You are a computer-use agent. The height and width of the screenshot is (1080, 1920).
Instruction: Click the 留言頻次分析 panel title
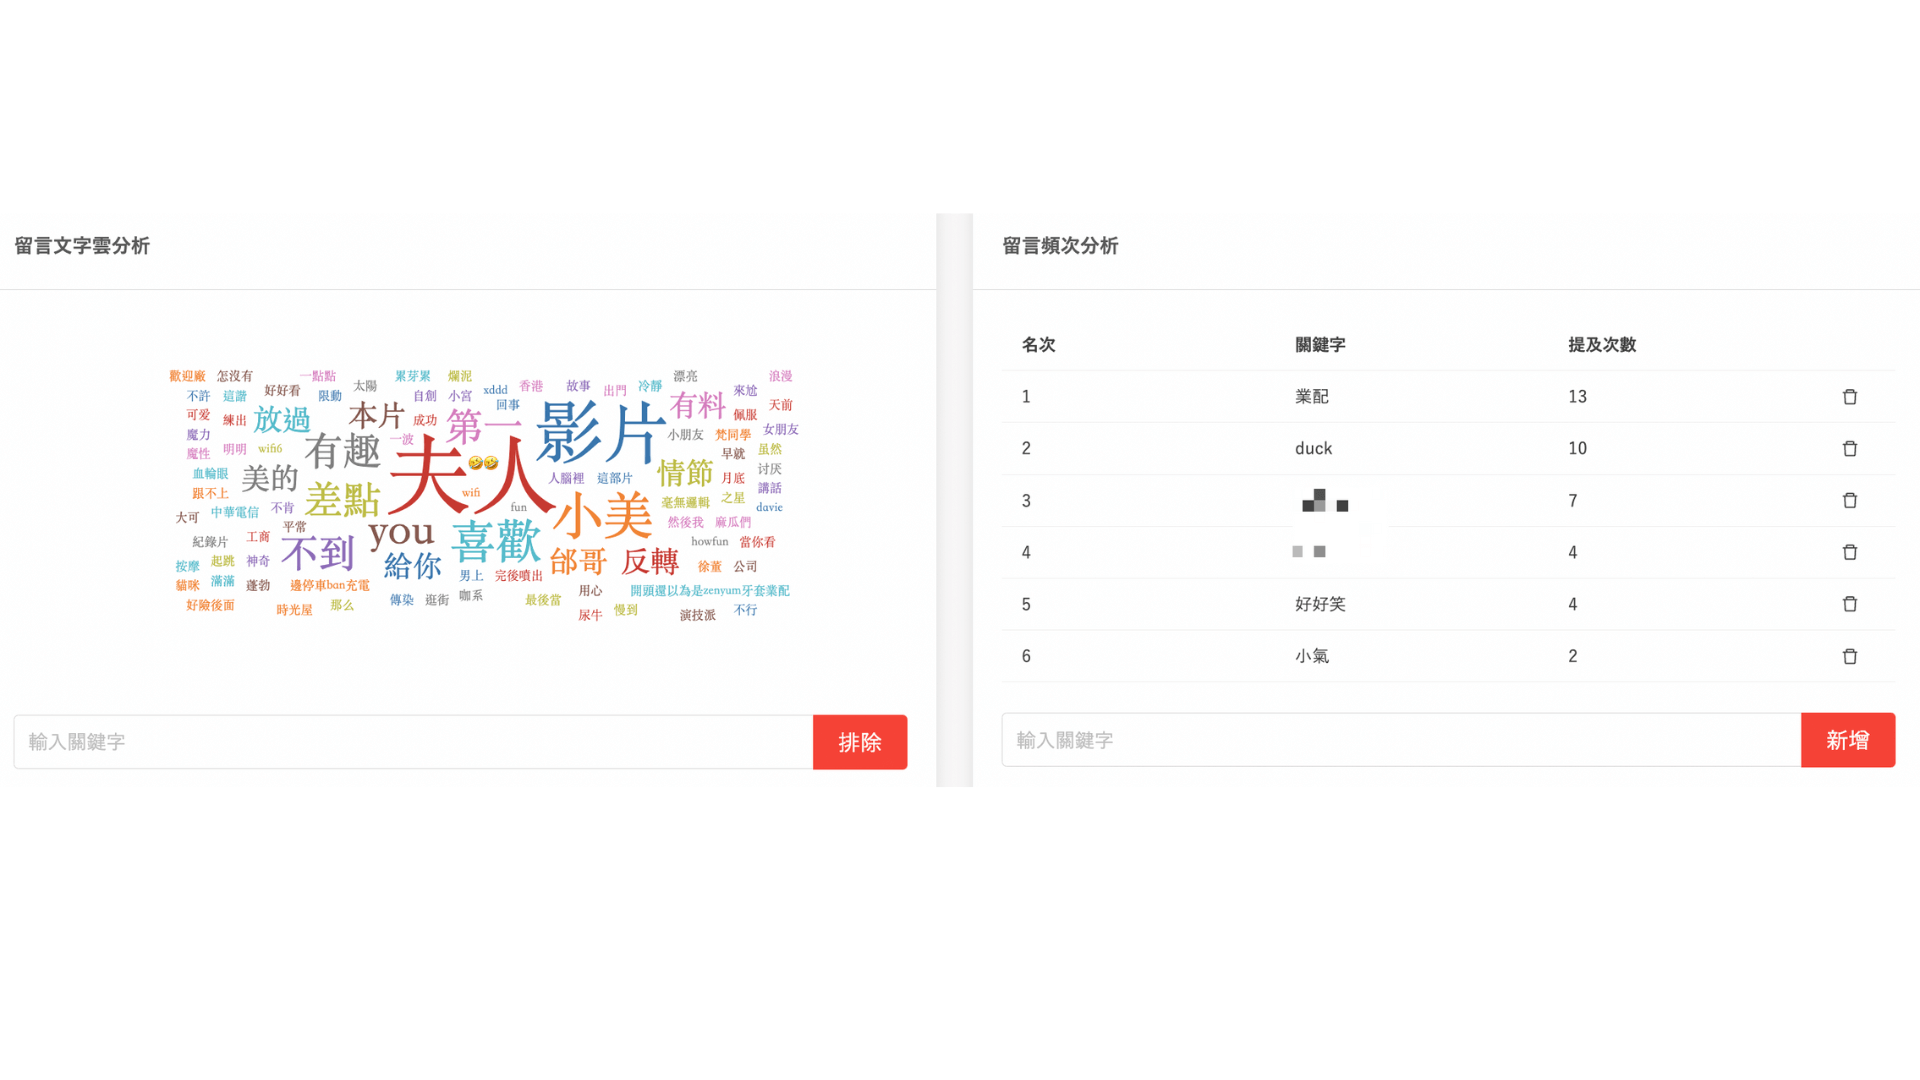click(1060, 246)
